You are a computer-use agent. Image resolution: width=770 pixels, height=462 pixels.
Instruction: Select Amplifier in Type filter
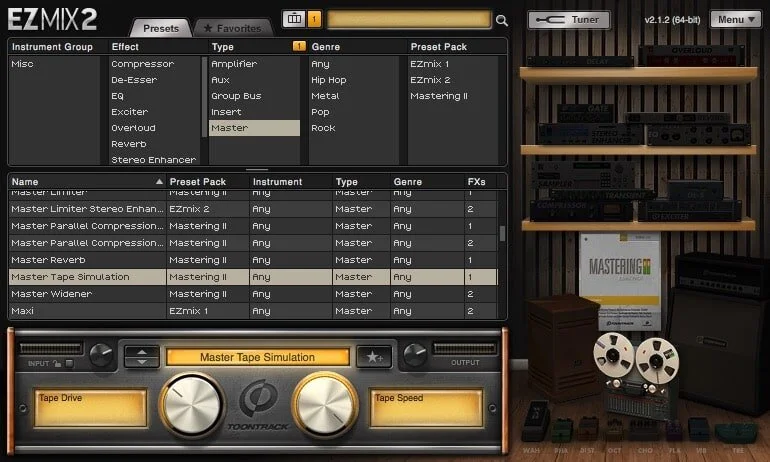tap(254, 64)
